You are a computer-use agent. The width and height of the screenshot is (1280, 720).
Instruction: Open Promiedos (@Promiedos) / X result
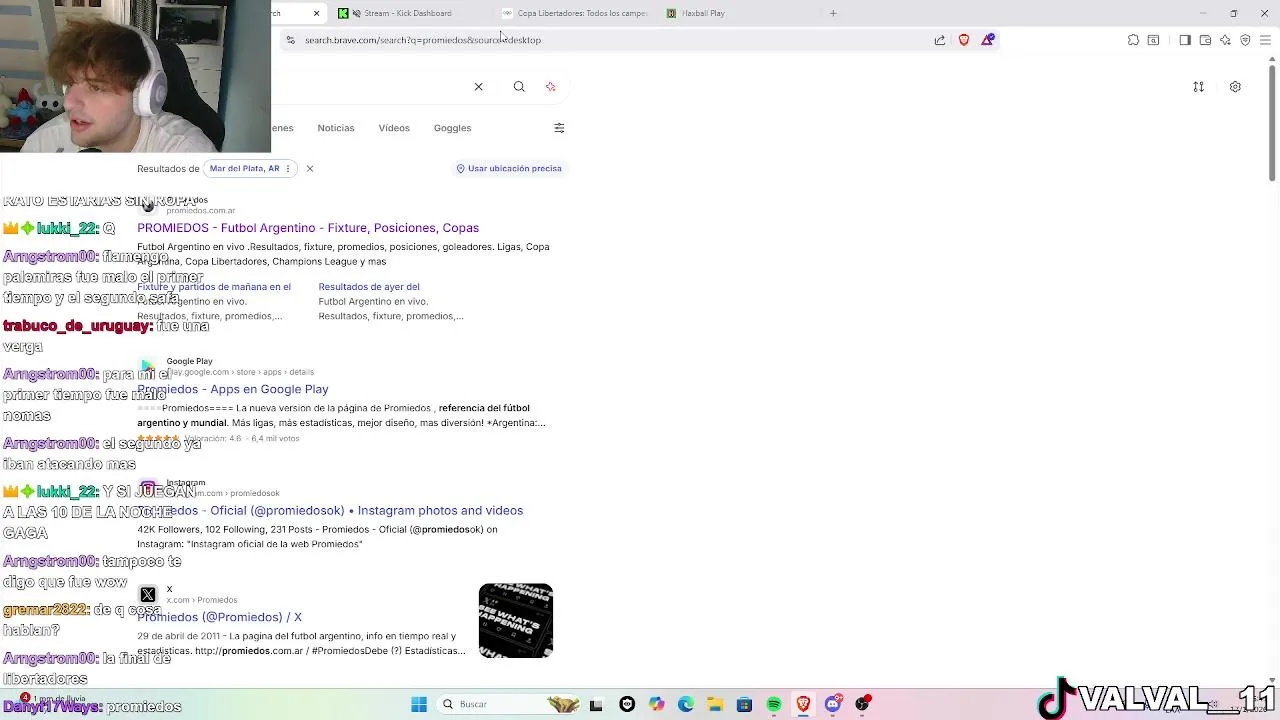click(219, 617)
